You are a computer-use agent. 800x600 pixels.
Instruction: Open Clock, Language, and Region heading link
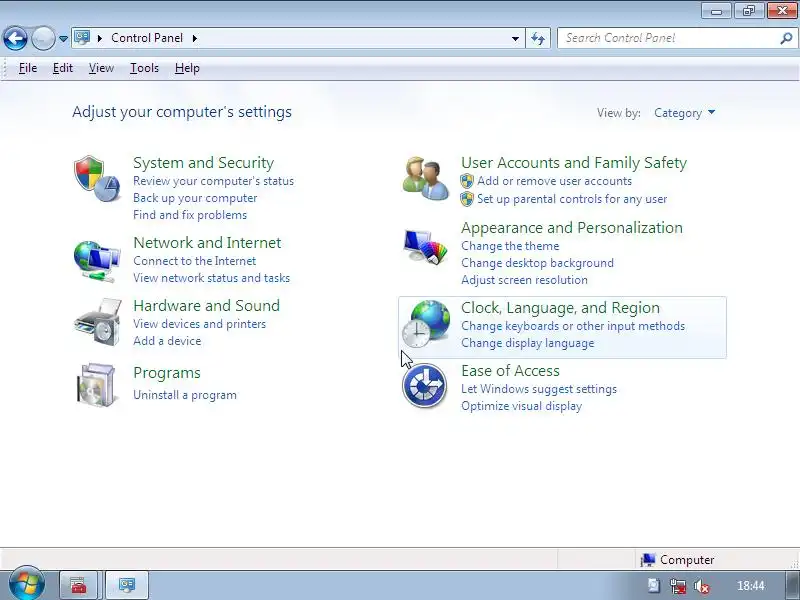[560, 308]
